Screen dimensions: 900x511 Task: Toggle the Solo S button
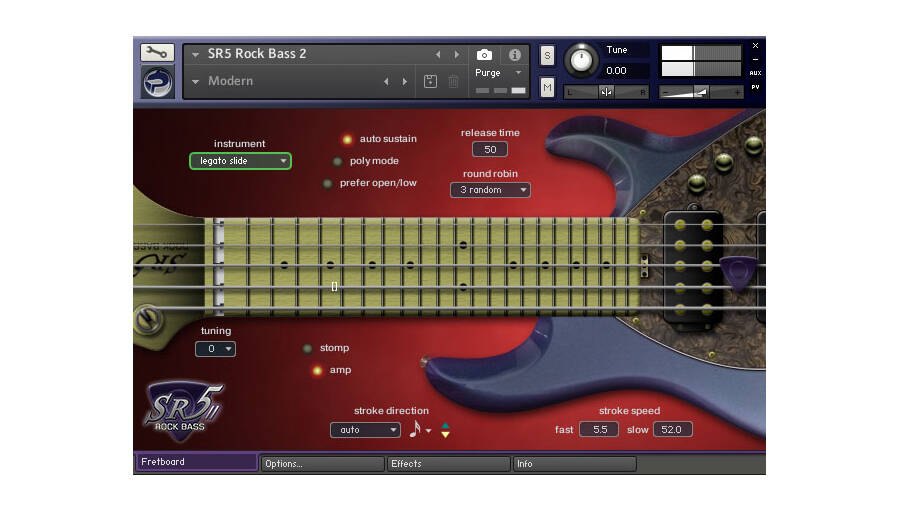(547, 56)
